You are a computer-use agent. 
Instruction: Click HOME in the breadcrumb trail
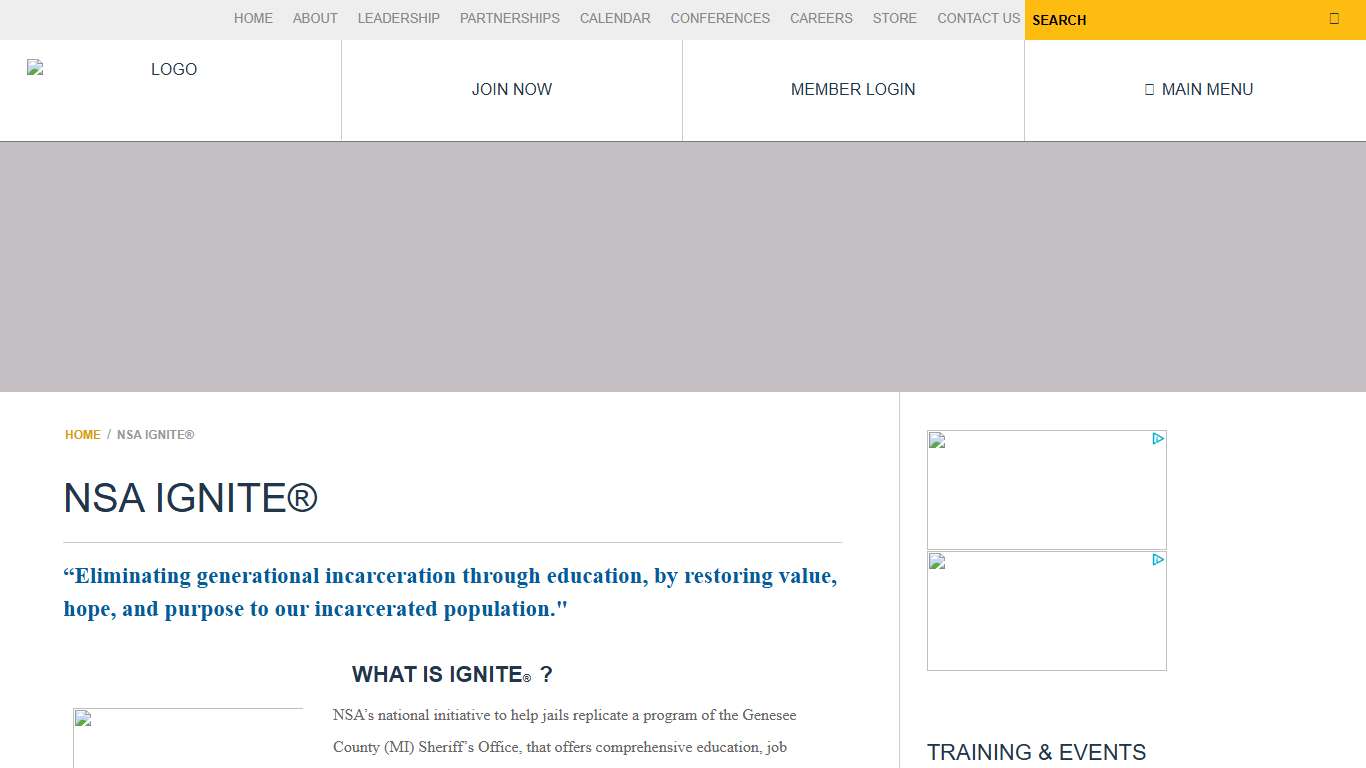pos(82,434)
